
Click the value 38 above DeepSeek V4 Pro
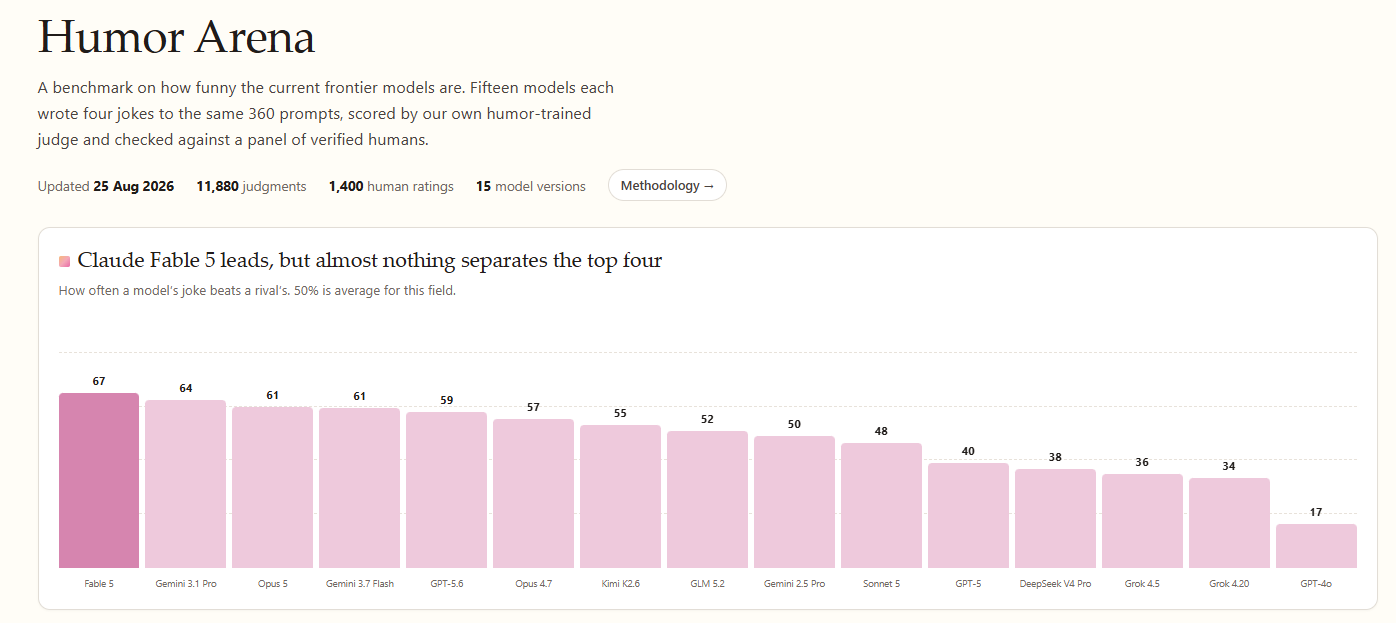pos(1056,458)
